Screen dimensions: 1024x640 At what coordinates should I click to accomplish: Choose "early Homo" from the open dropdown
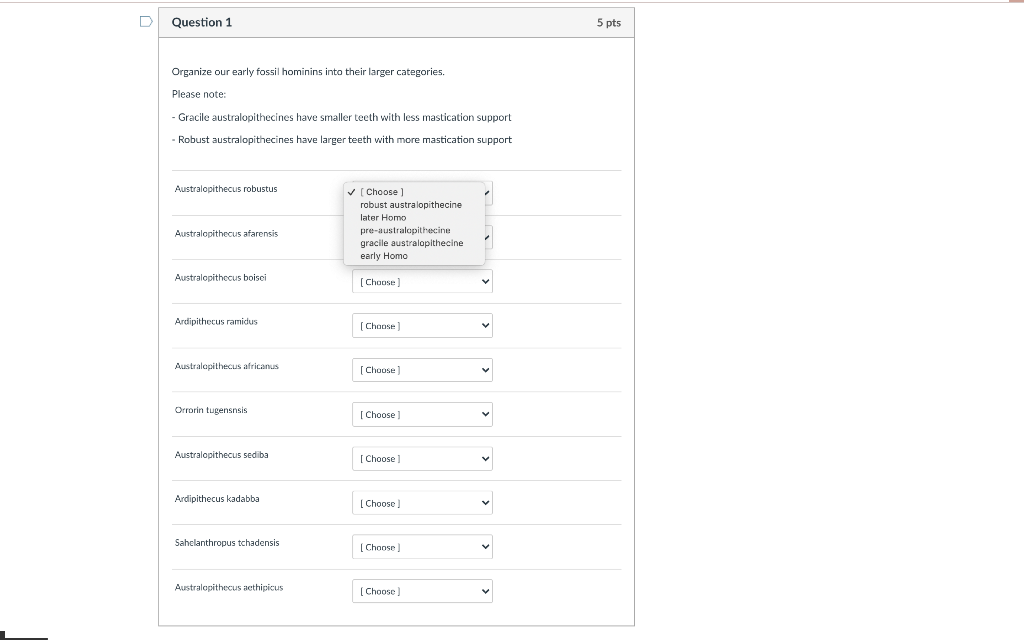tap(382, 256)
